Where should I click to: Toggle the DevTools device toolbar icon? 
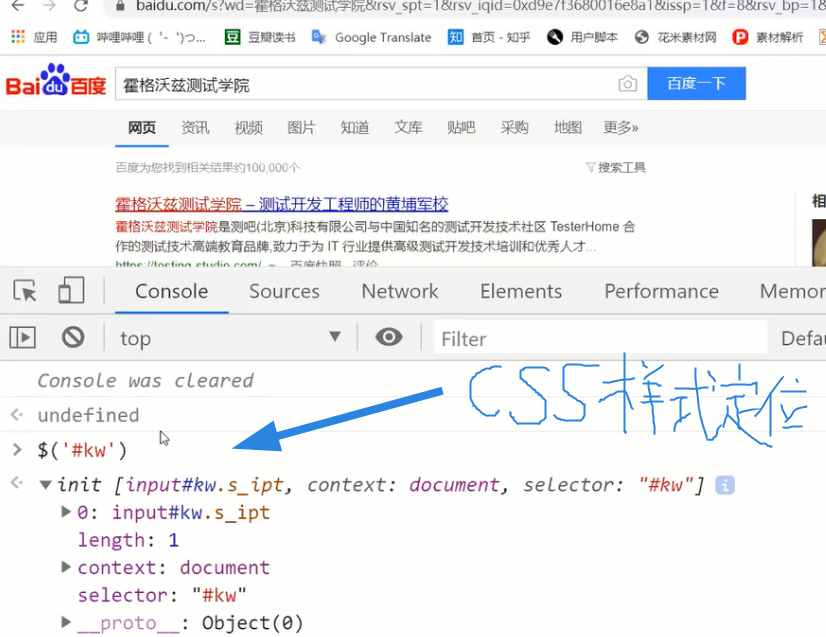[x=71, y=290]
